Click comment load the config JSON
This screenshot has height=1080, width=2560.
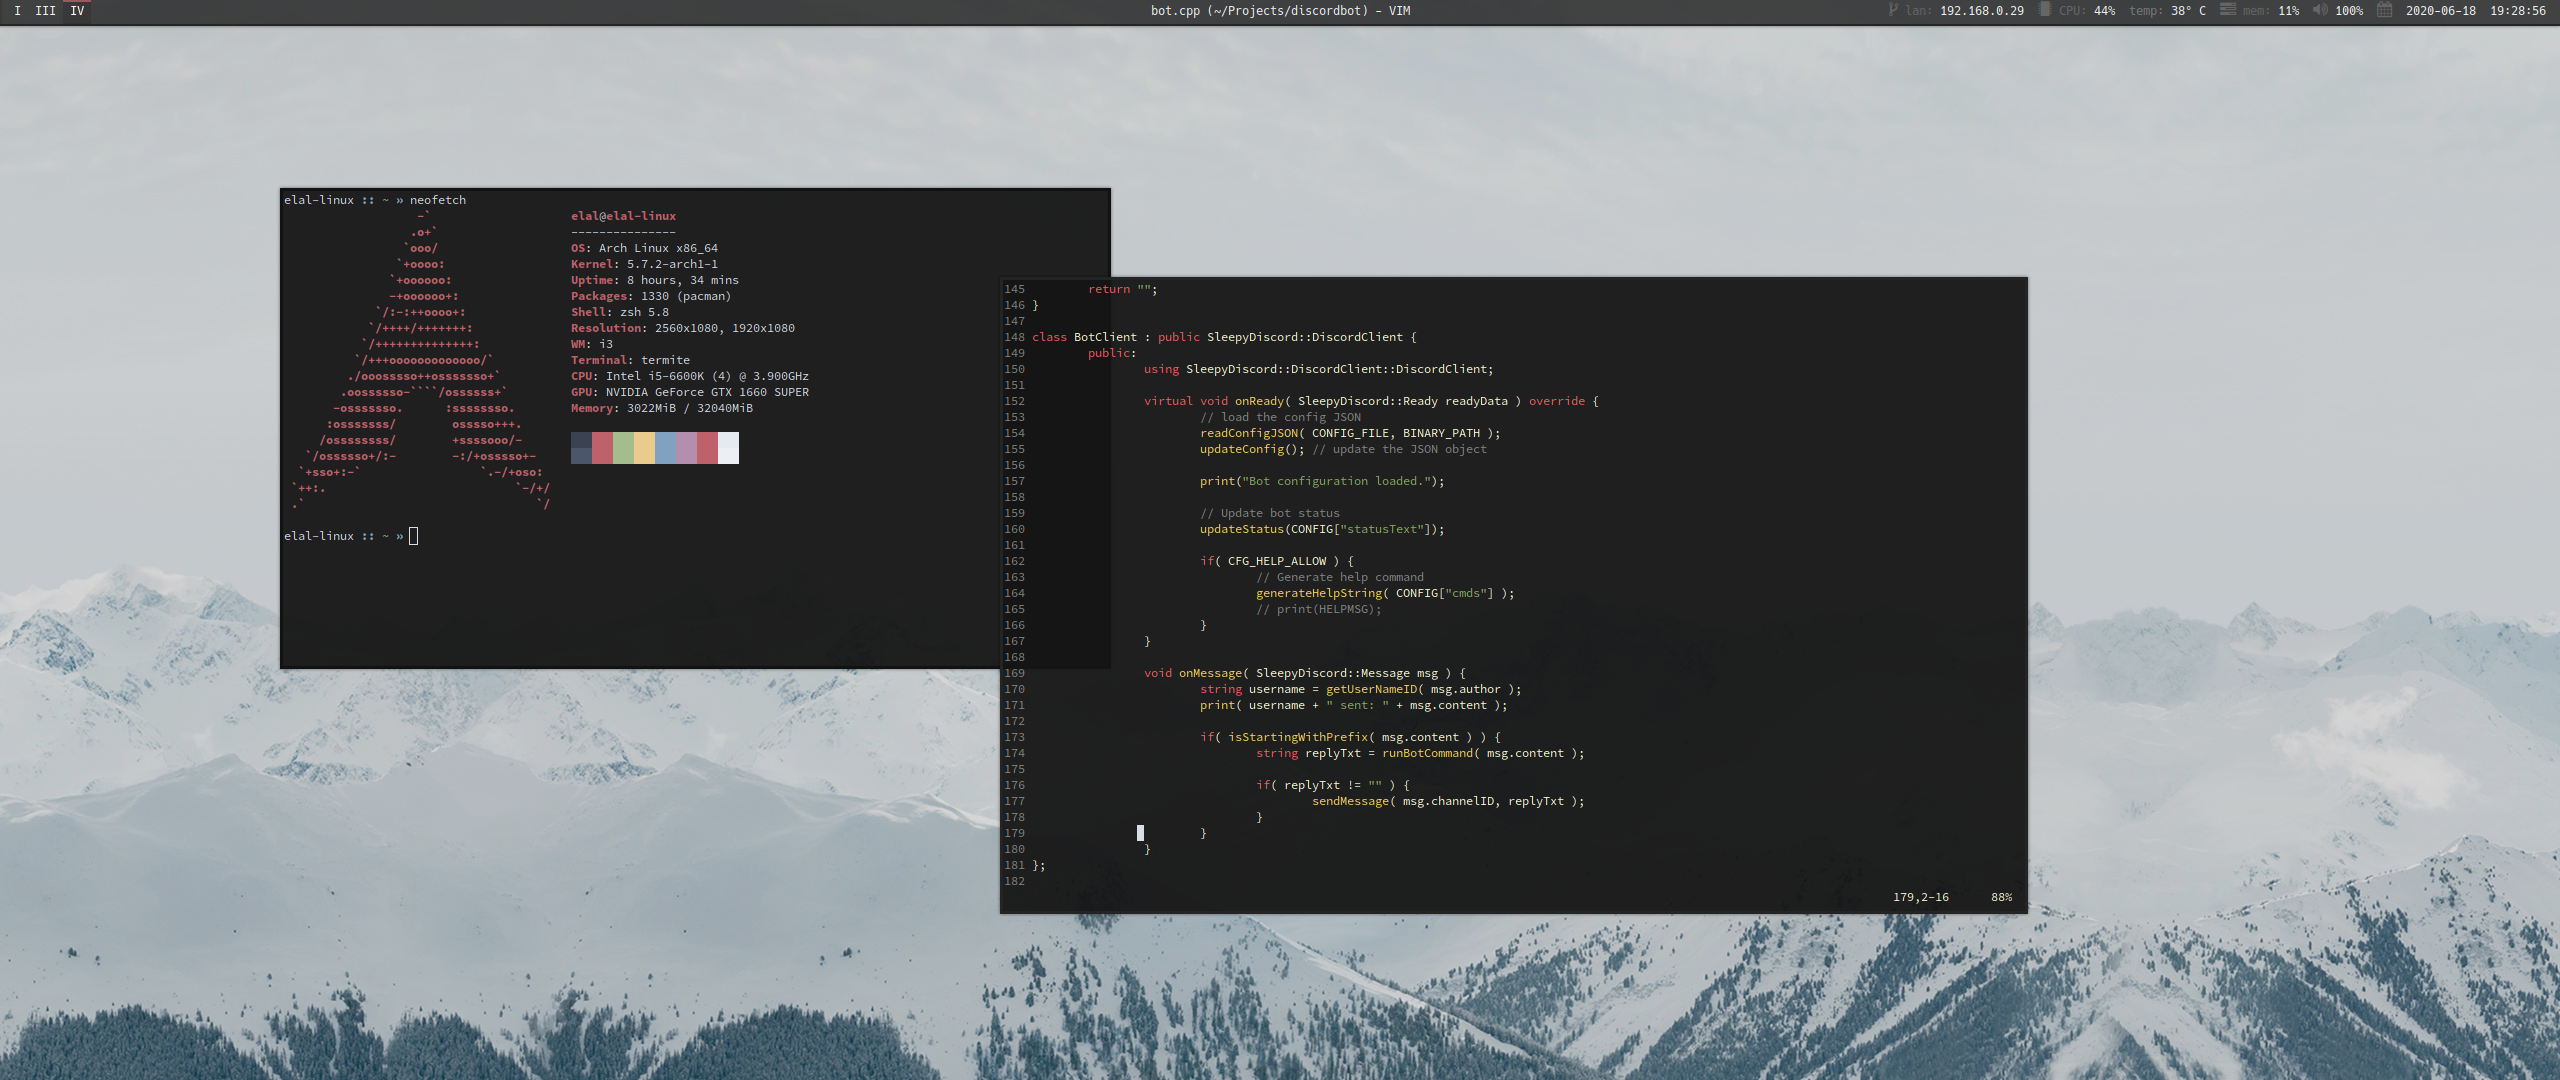pos(1280,417)
